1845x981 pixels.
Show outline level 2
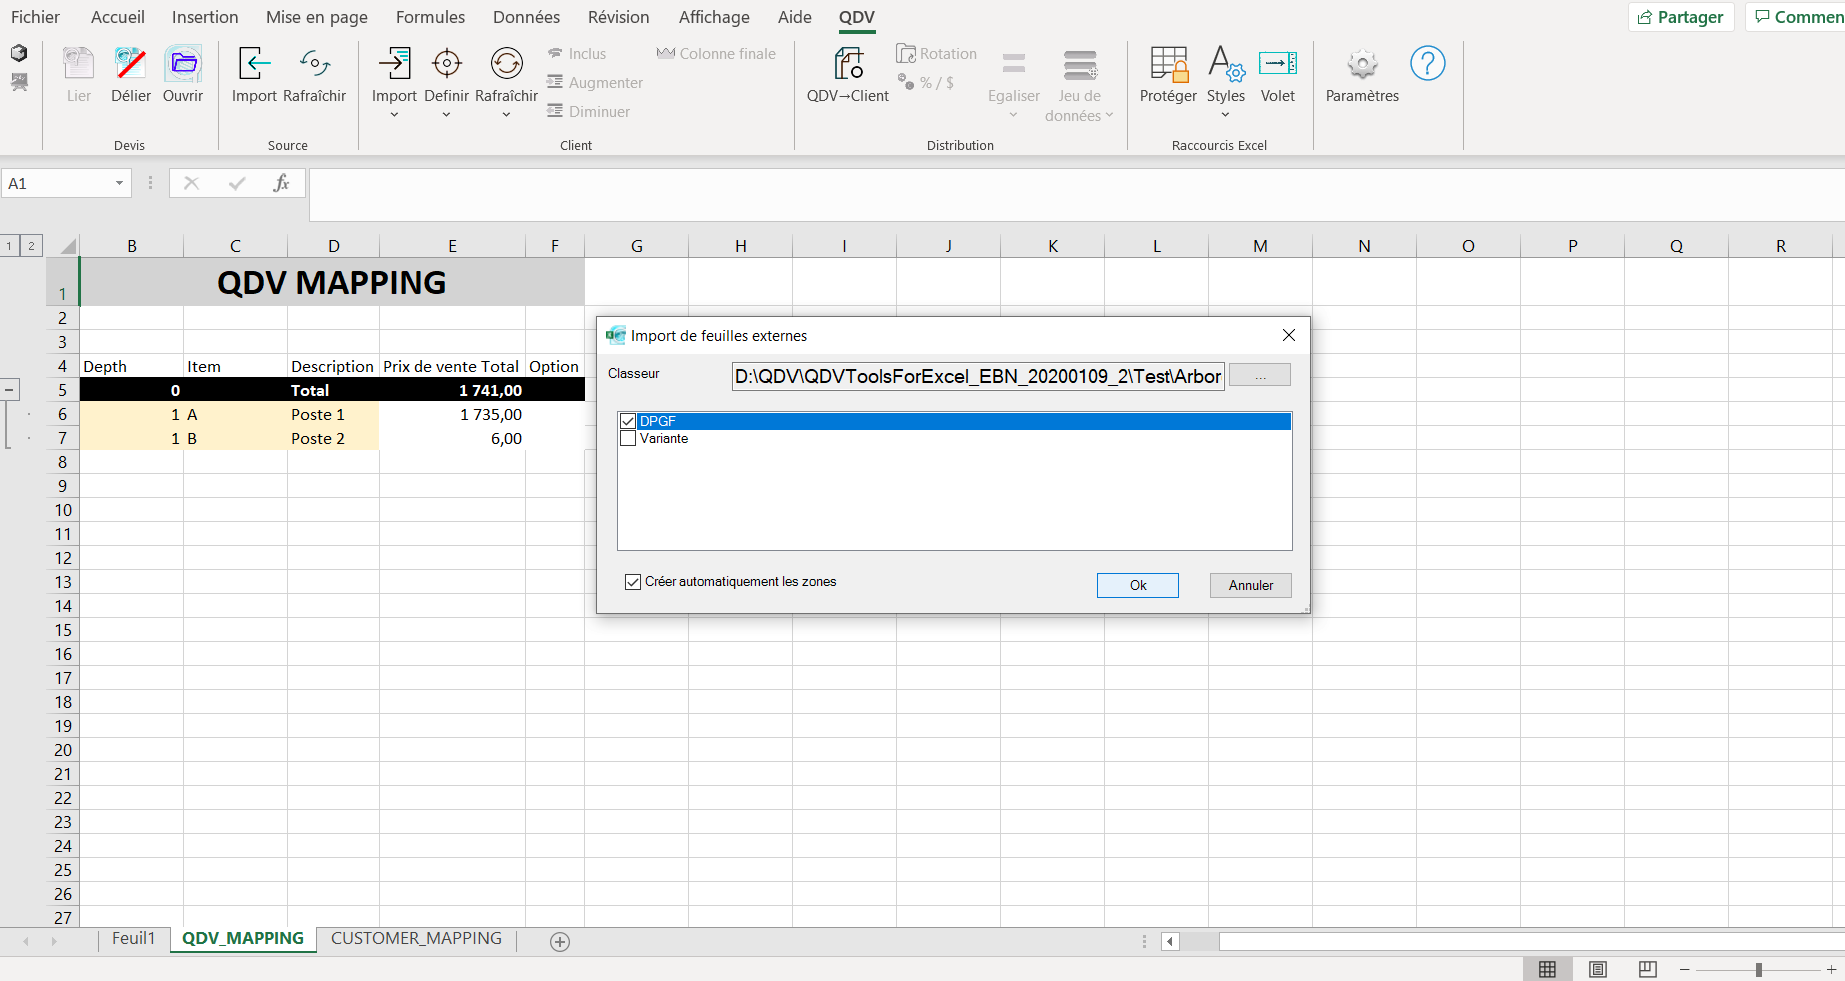click(31, 245)
